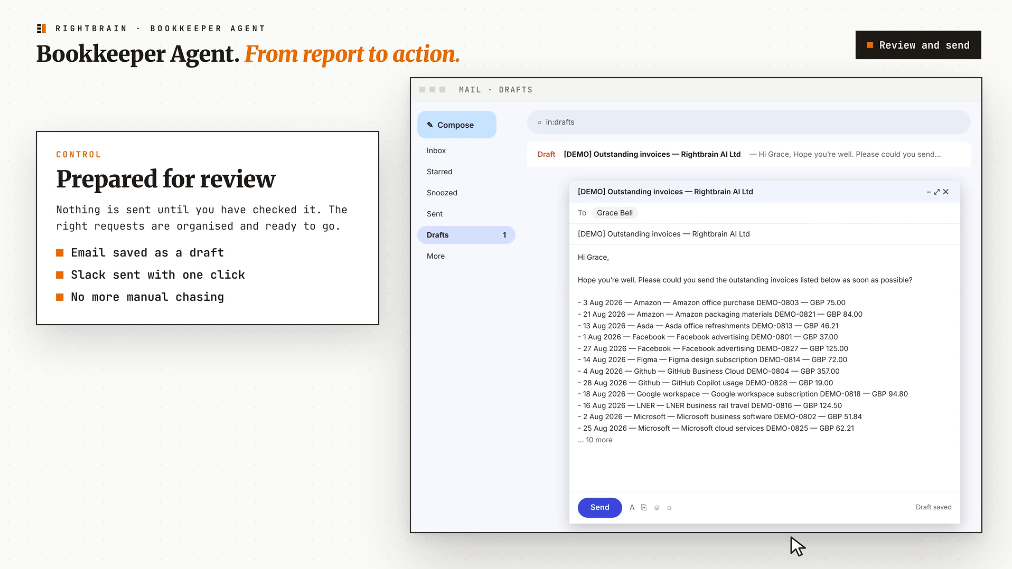Click the fourth compose toolbar icon
The image size is (1012, 569).
pyautogui.click(x=669, y=508)
